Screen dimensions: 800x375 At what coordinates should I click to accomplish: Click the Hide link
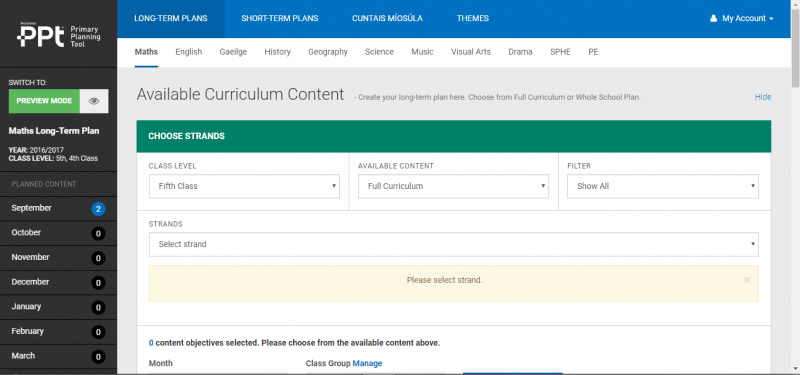coord(763,97)
